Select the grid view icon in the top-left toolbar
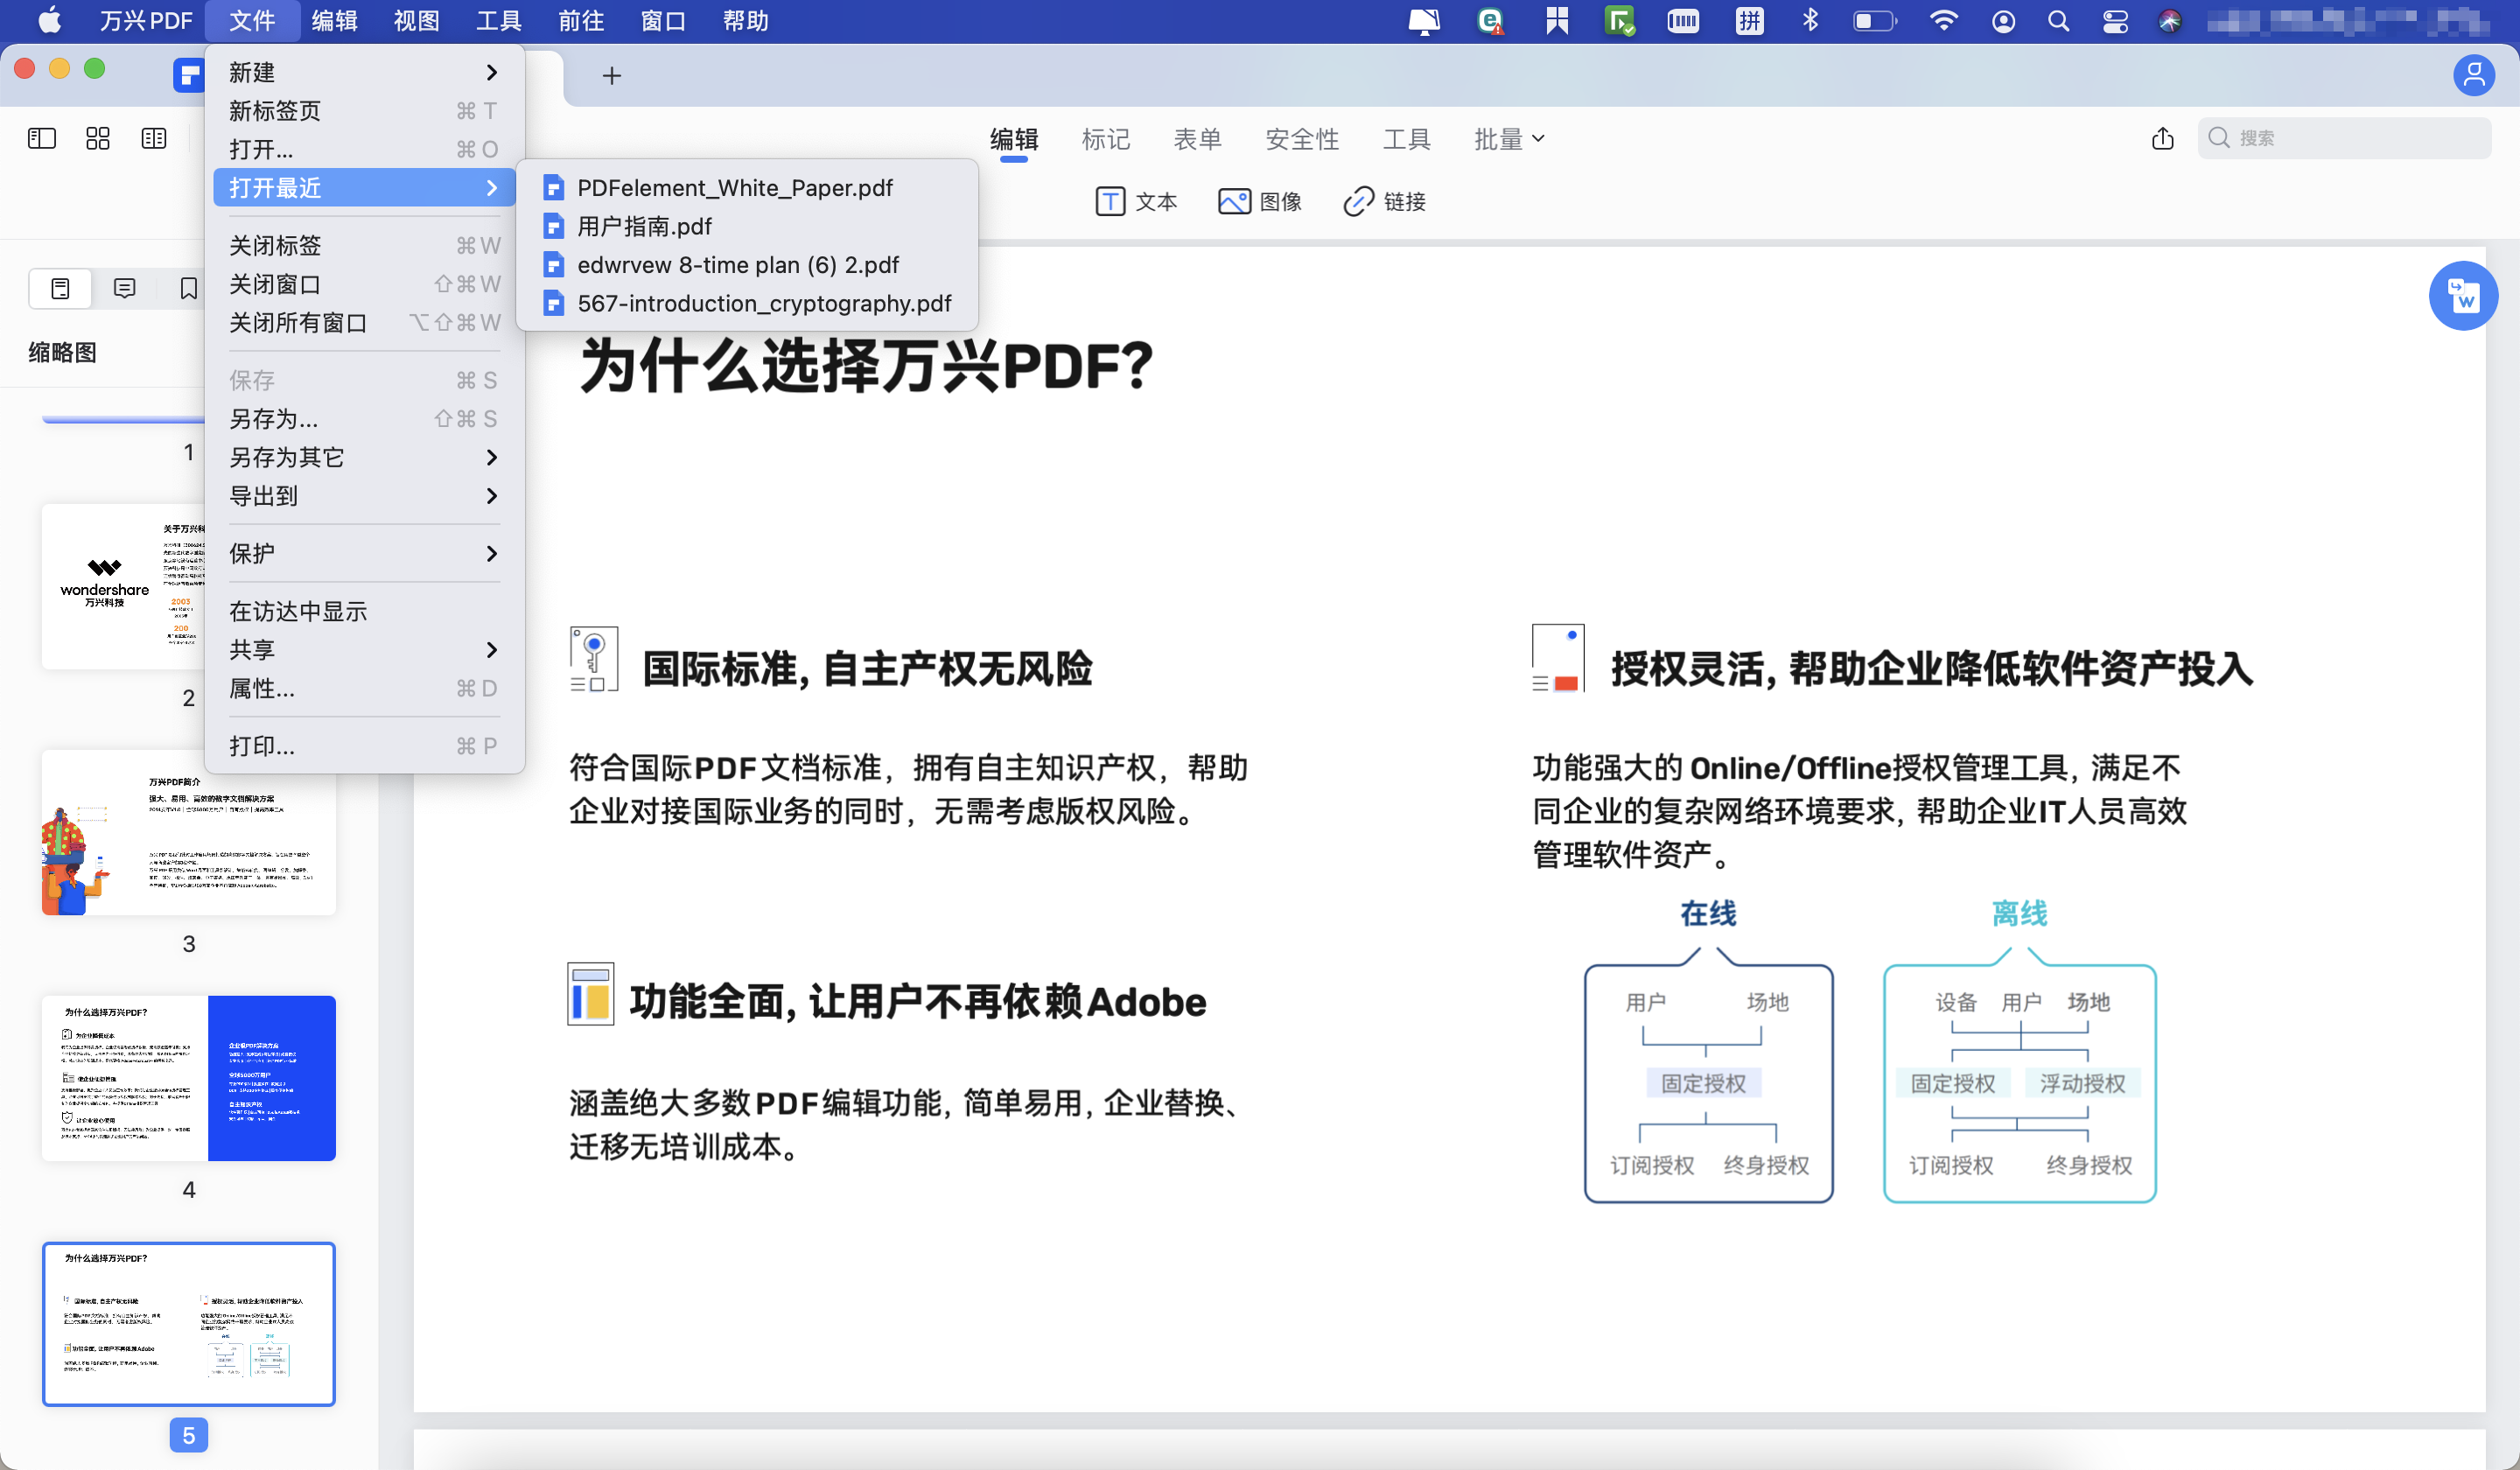2520x1470 pixels. click(97, 138)
